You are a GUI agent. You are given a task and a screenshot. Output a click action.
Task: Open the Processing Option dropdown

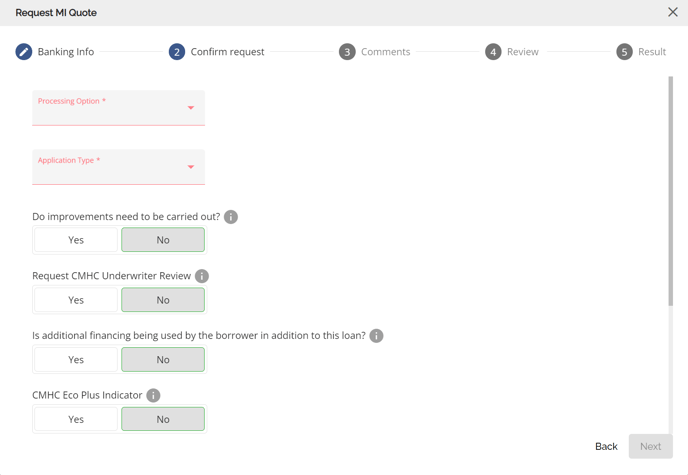[118, 108]
